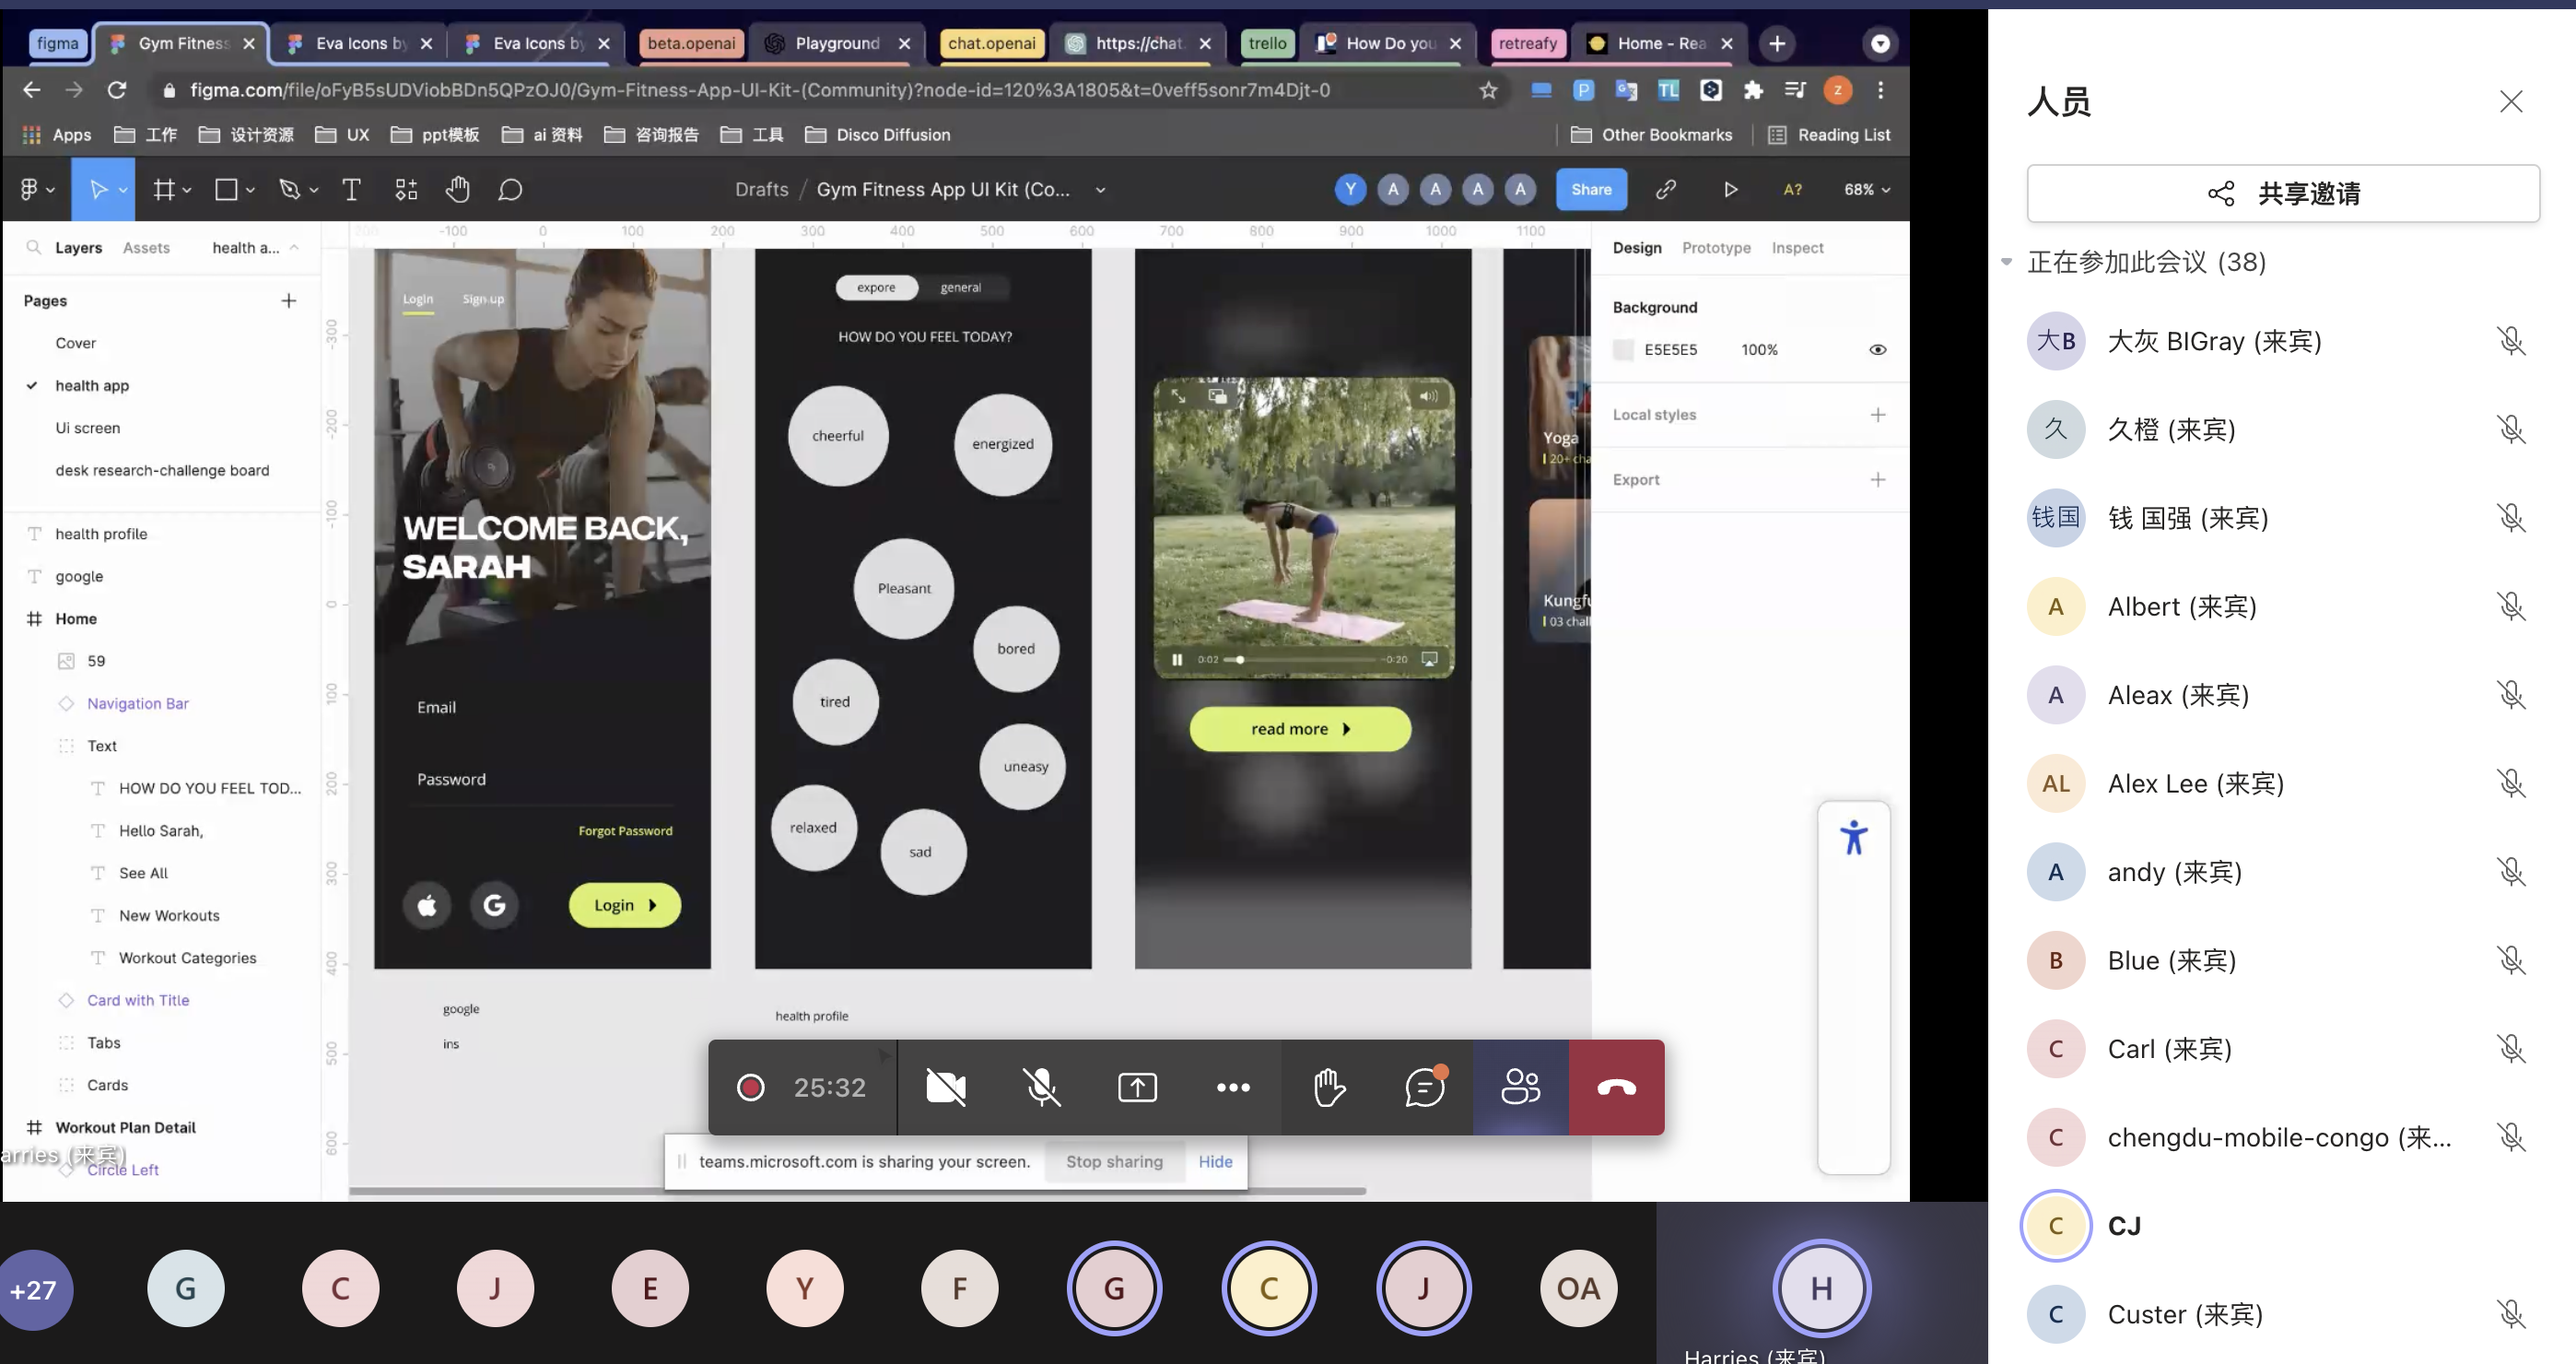Screen dimensions: 2576x1364
Task: Click the video progress slider in canvas
Action: 1301,660
